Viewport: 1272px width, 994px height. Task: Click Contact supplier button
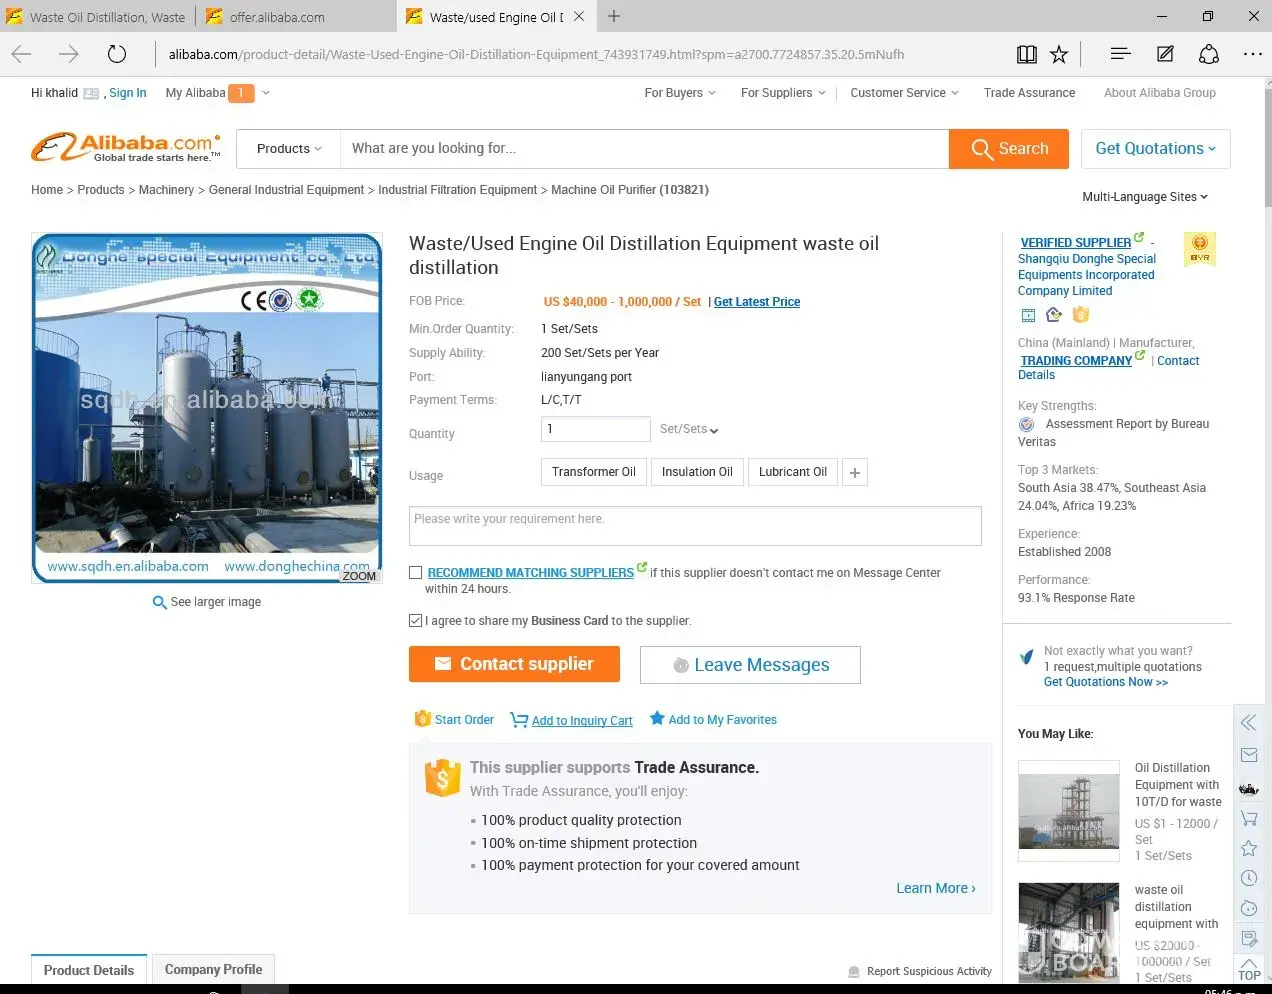(x=514, y=664)
